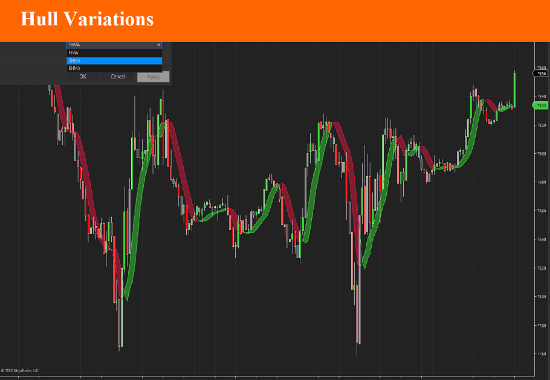This screenshot has height=380, width=550.
Task: Click the copyright notice text
Action: coord(20,371)
